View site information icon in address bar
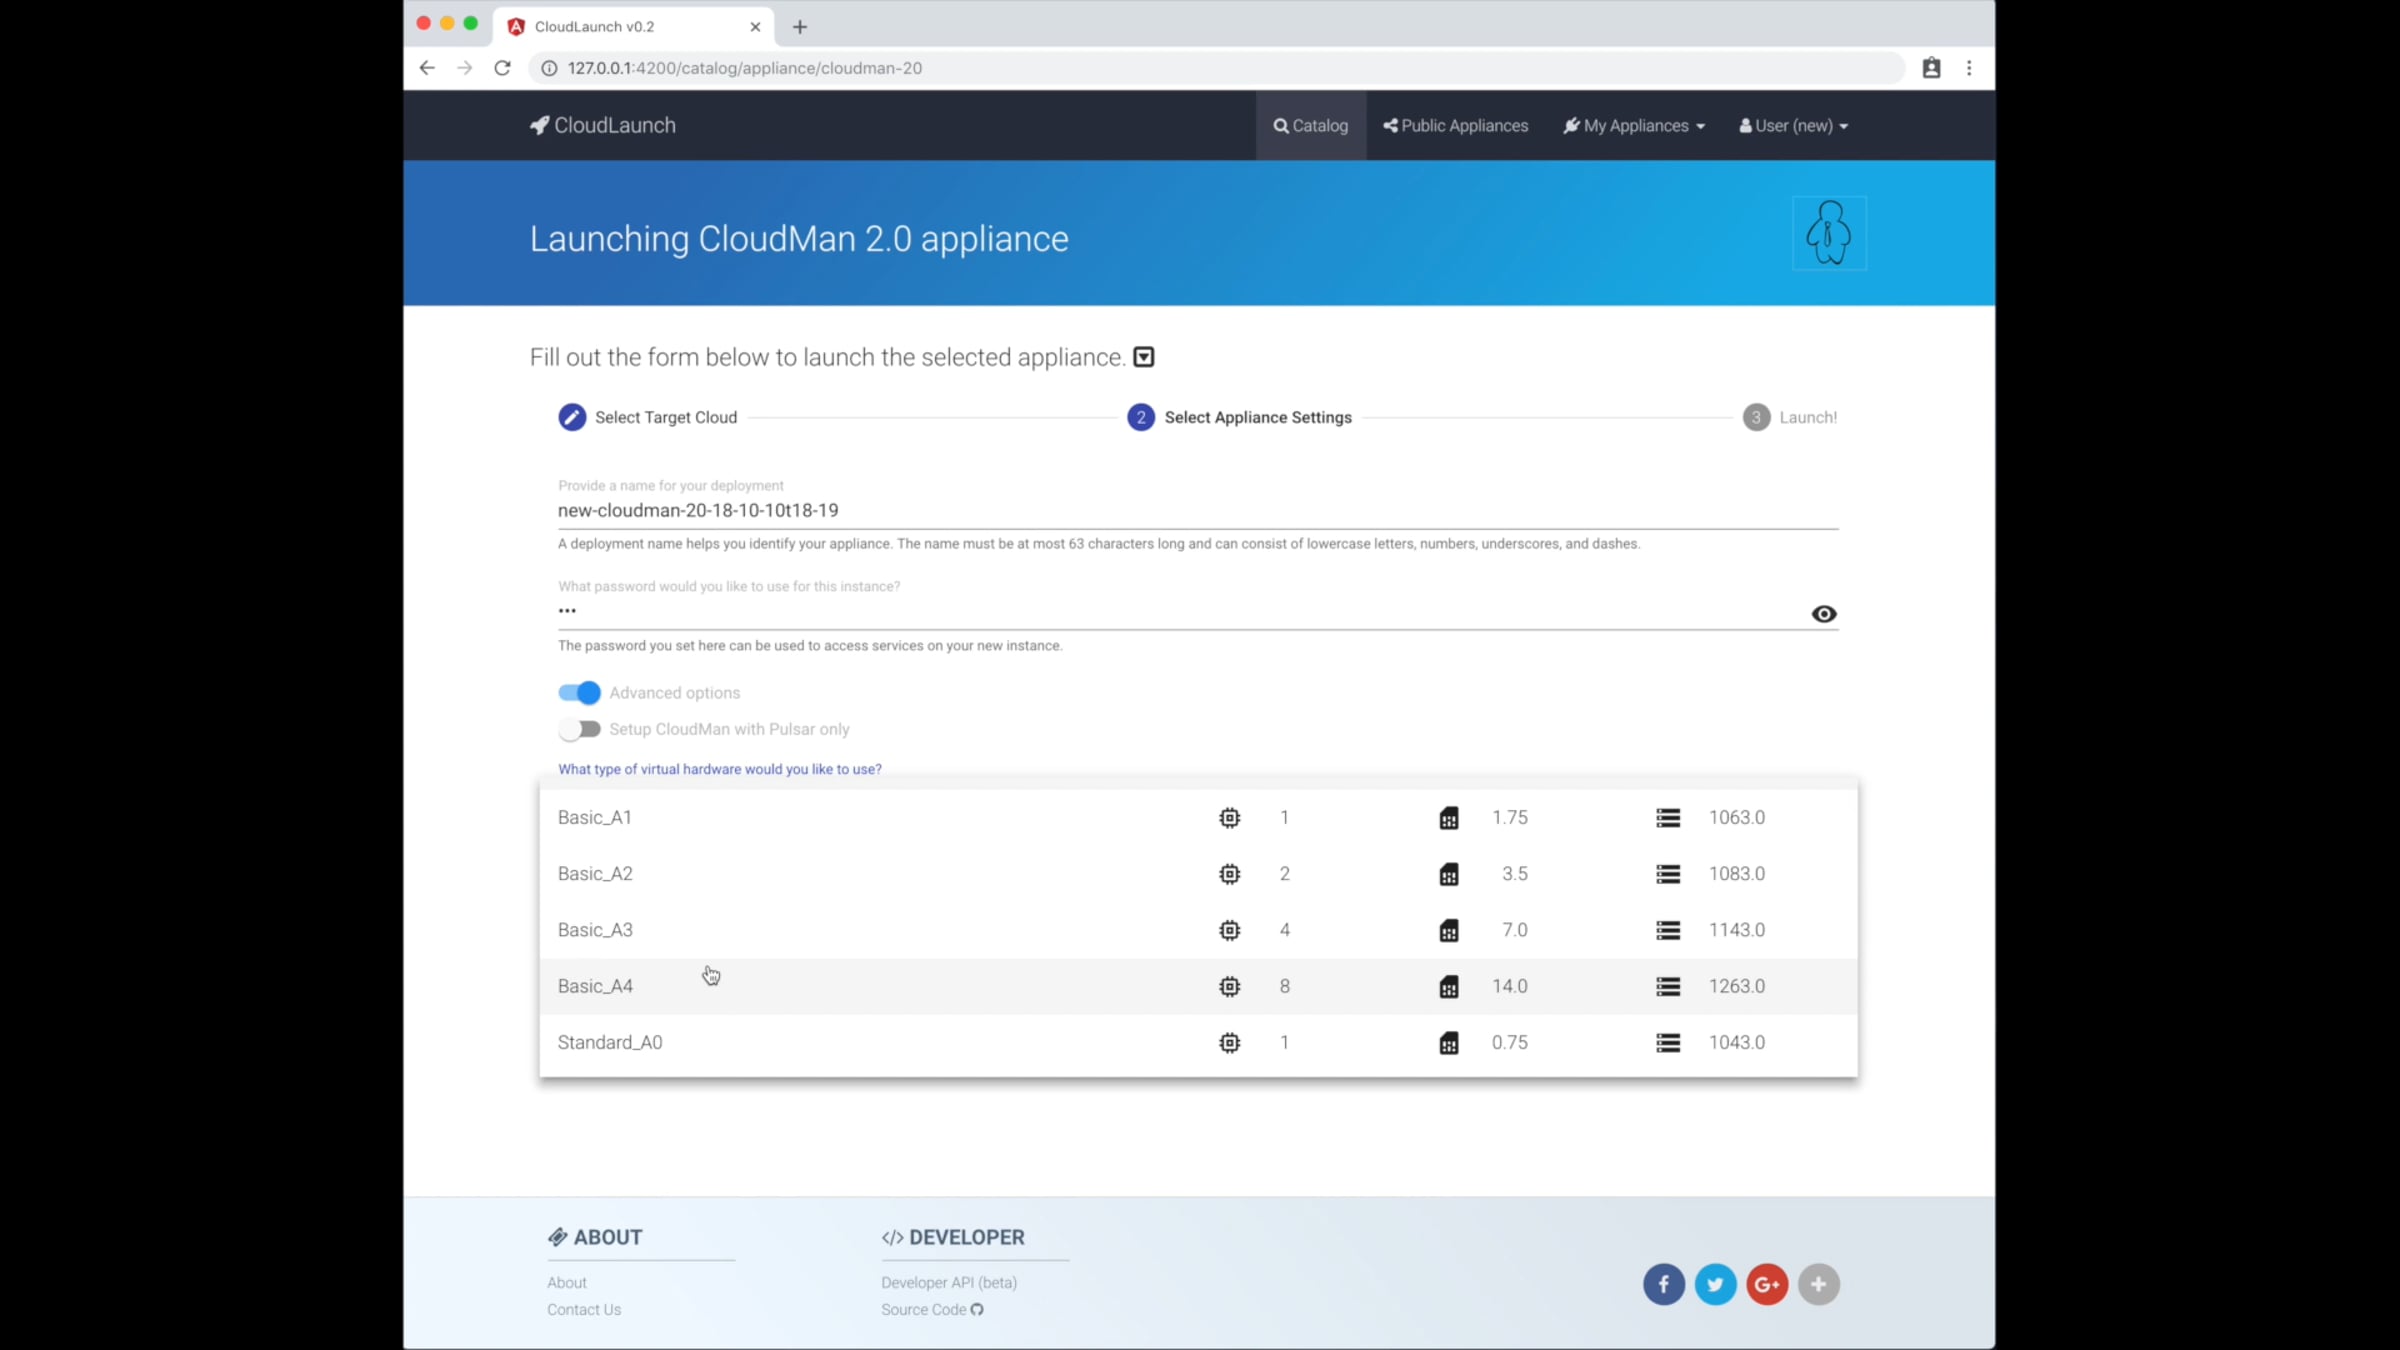The width and height of the screenshot is (2400, 1350). tap(549, 68)
